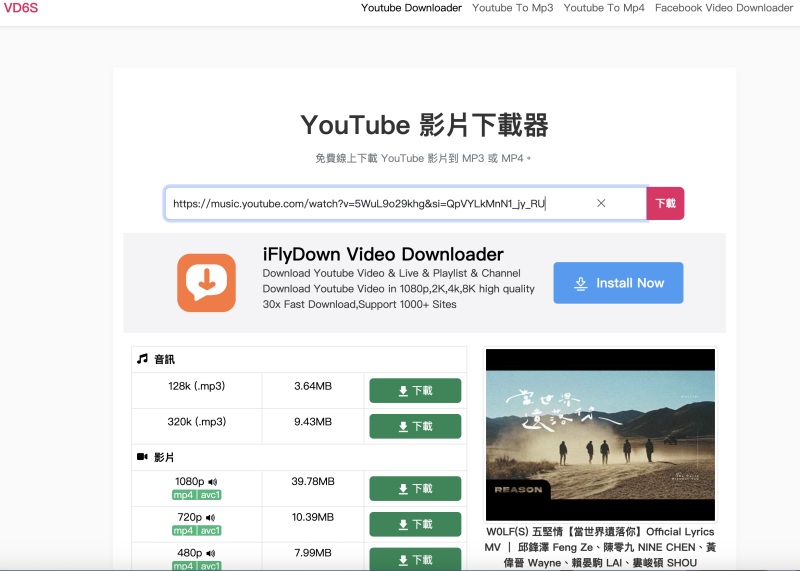Click the YouTube 影片下載器 heading

point(424,125)
